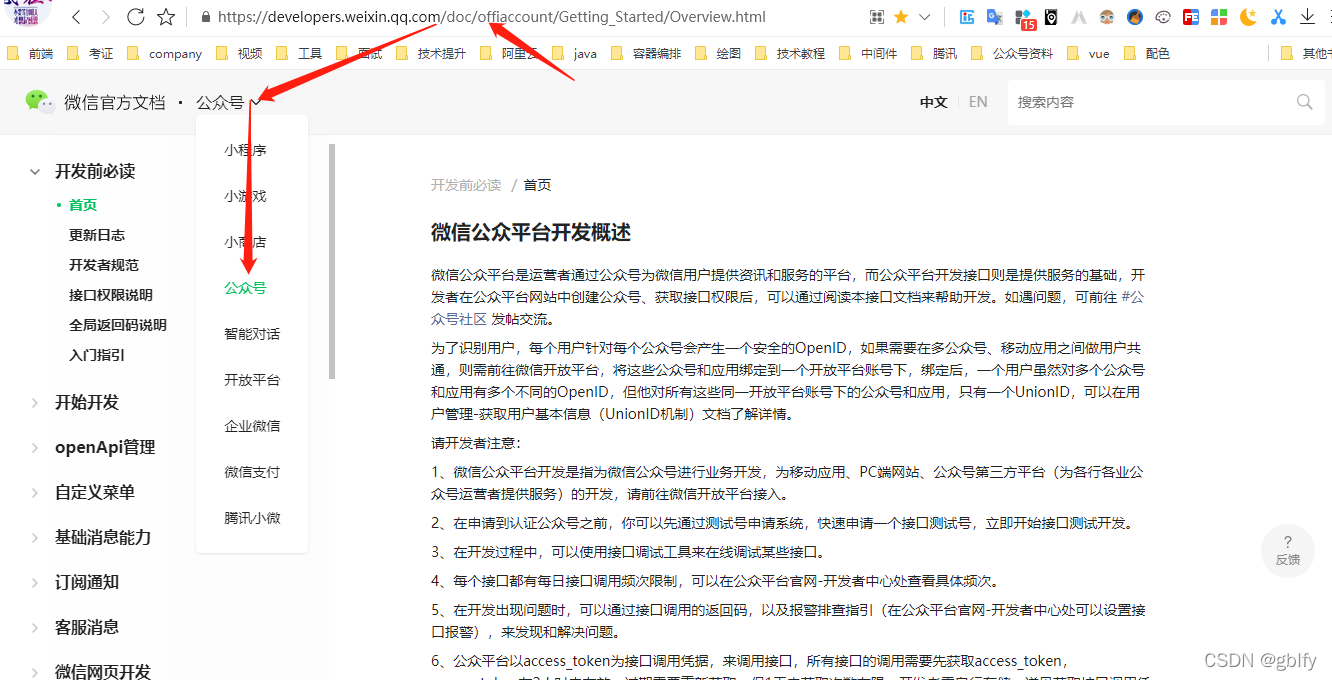Viewport: 1332px width, 680px height.
Task: Reload the page with the refresh icon
Action: pyautogui.click(x=136, y=17)
